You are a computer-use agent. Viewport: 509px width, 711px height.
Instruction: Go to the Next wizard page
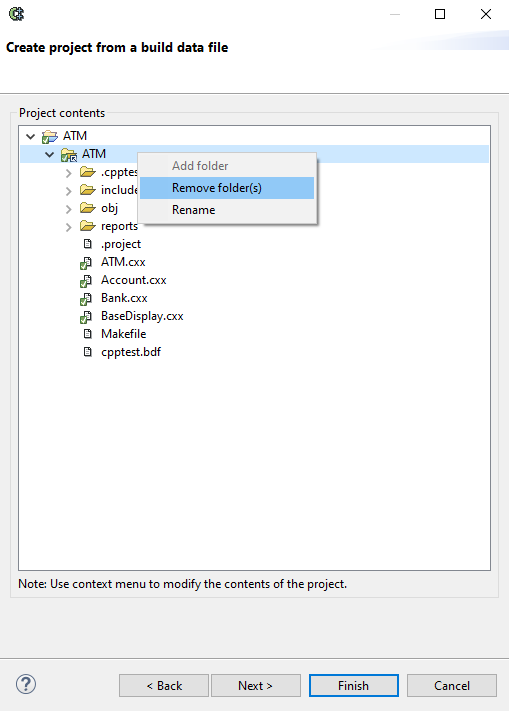pyautogui.click(x=256, y=685)
